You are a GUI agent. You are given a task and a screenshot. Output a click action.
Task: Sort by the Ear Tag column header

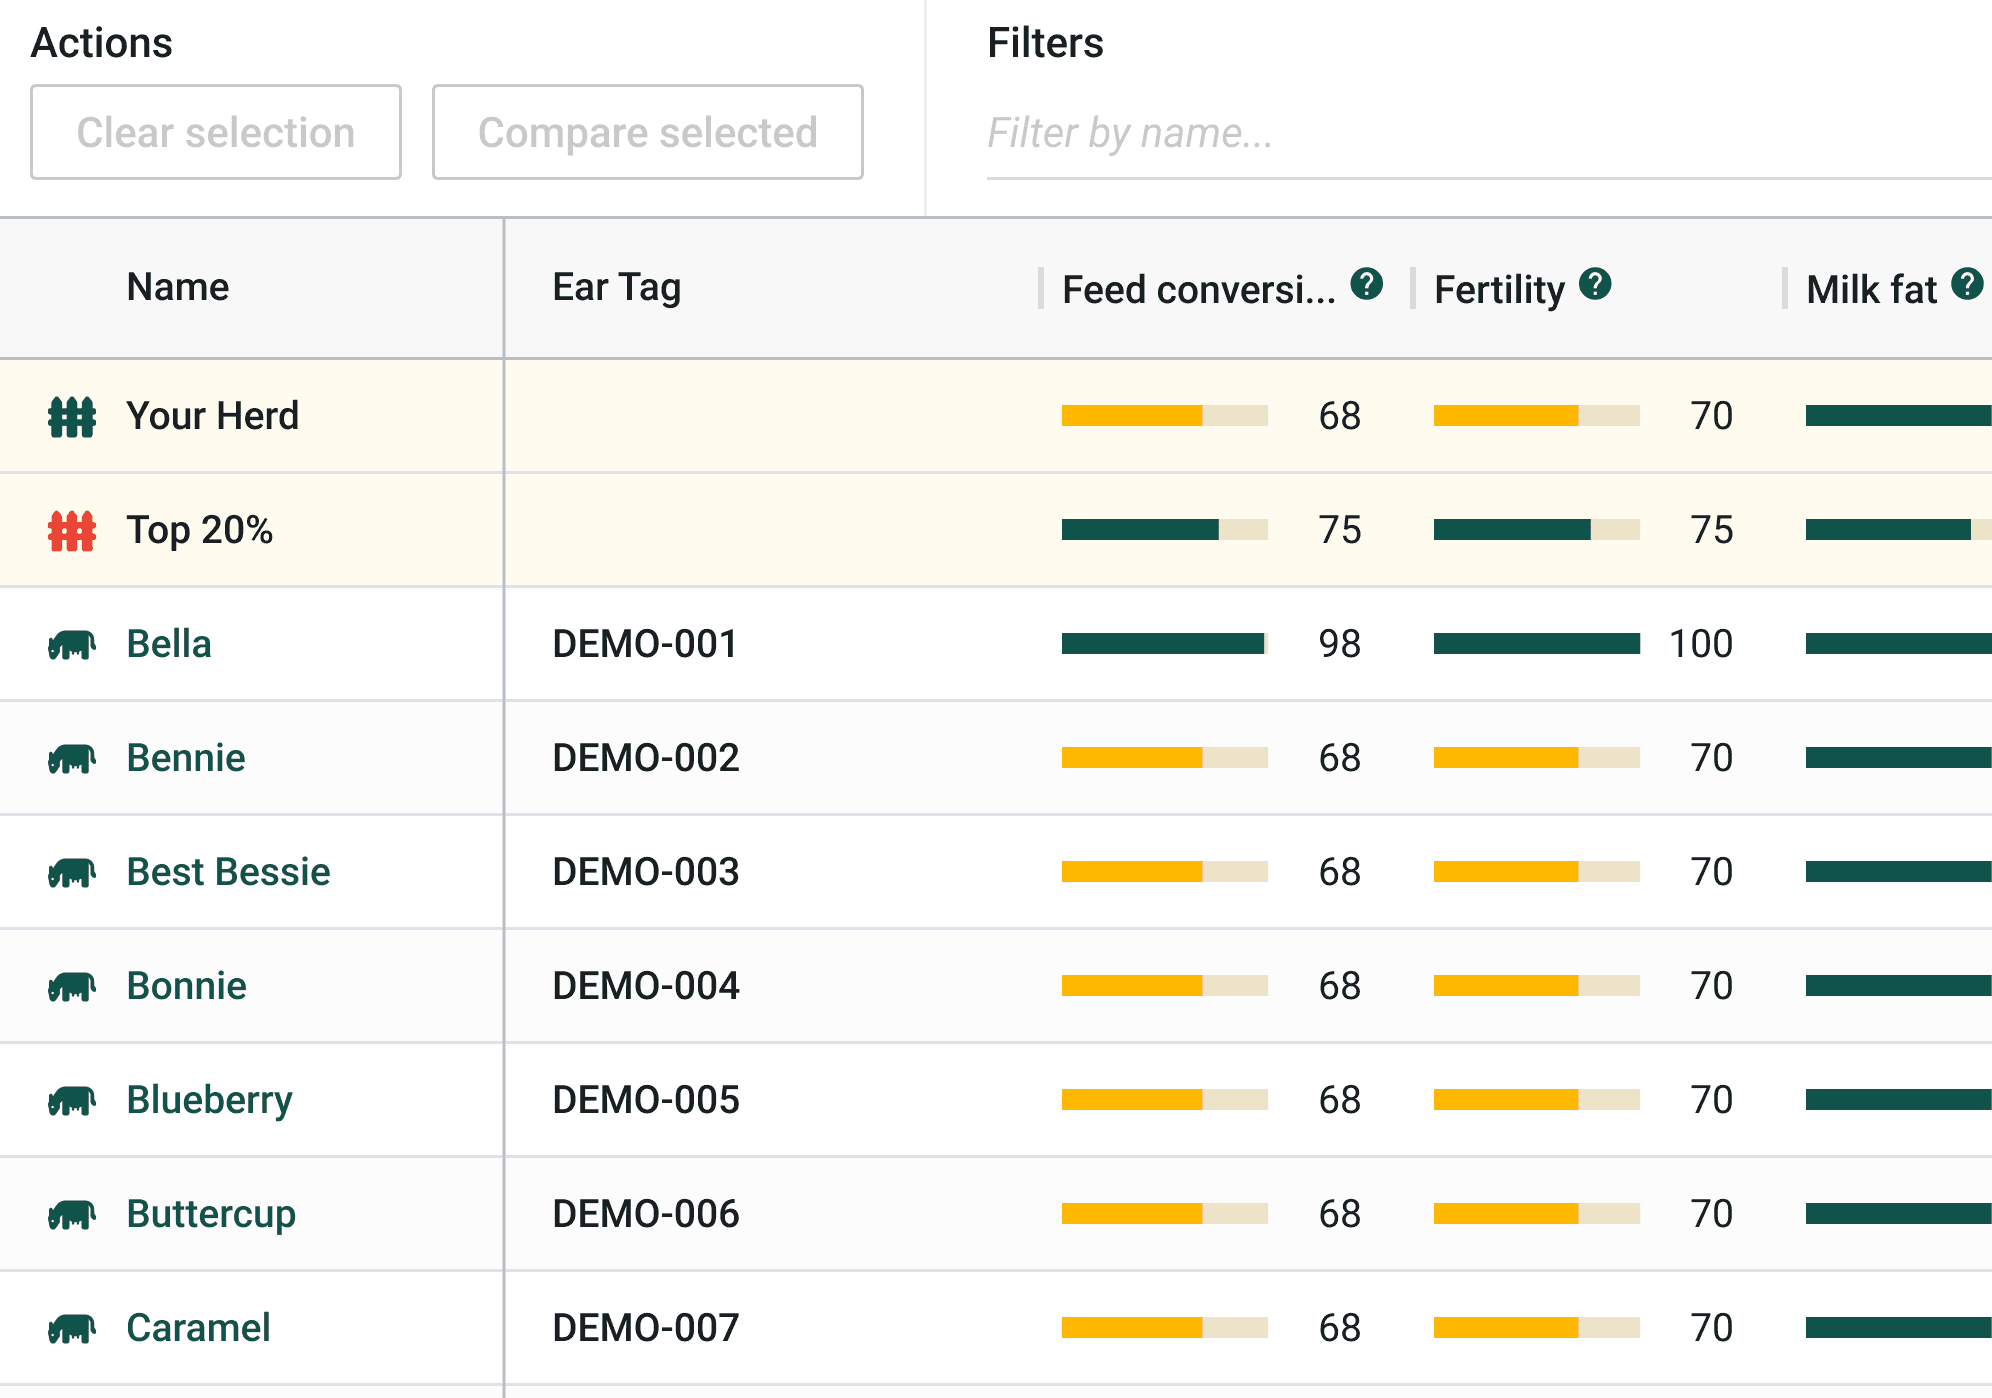point(616,288)
